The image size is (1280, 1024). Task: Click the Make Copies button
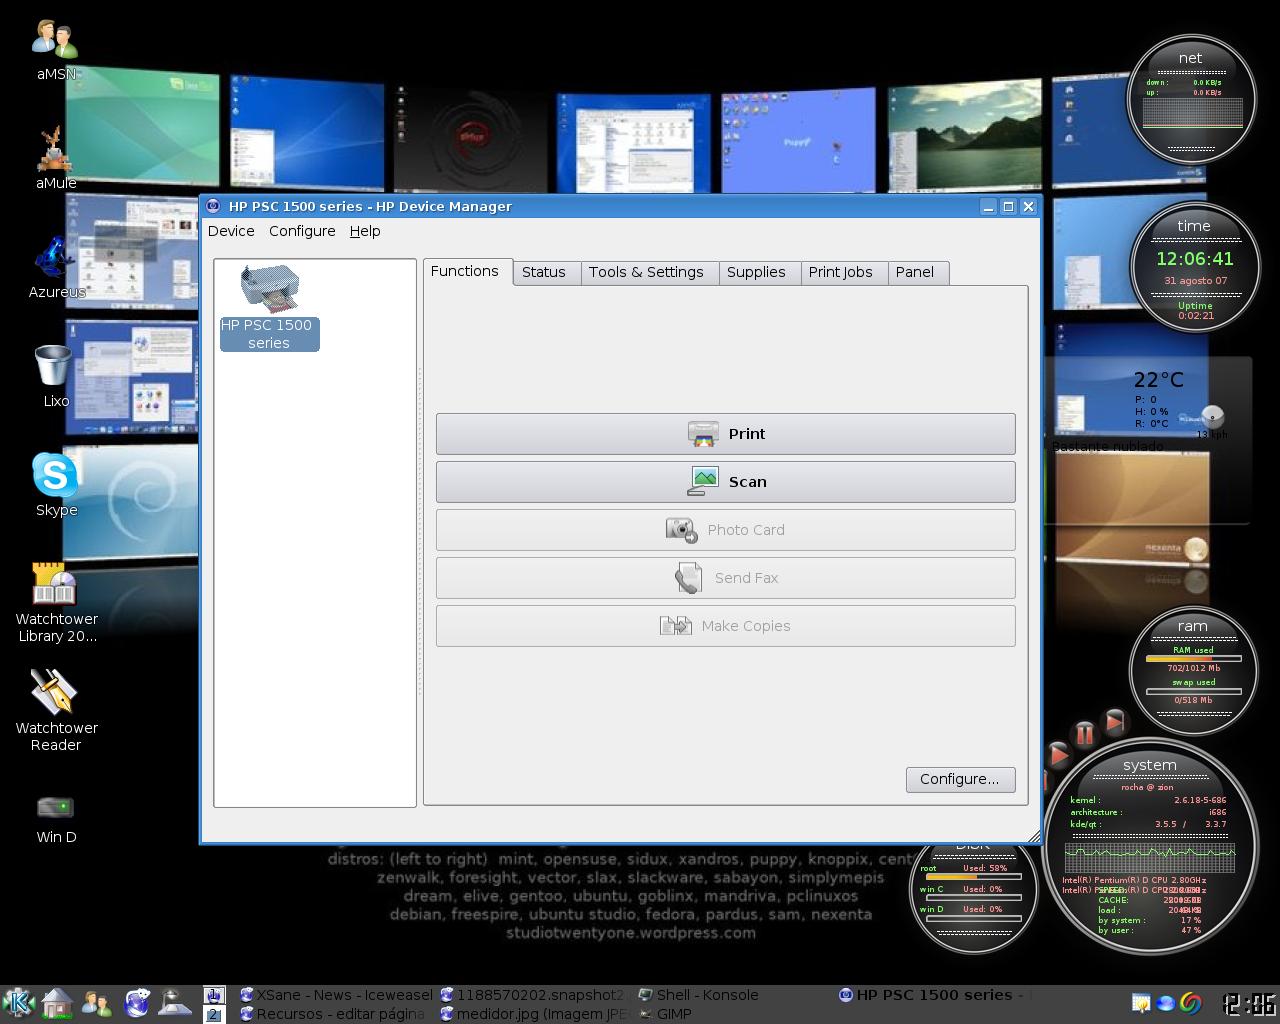coord(726,626)
